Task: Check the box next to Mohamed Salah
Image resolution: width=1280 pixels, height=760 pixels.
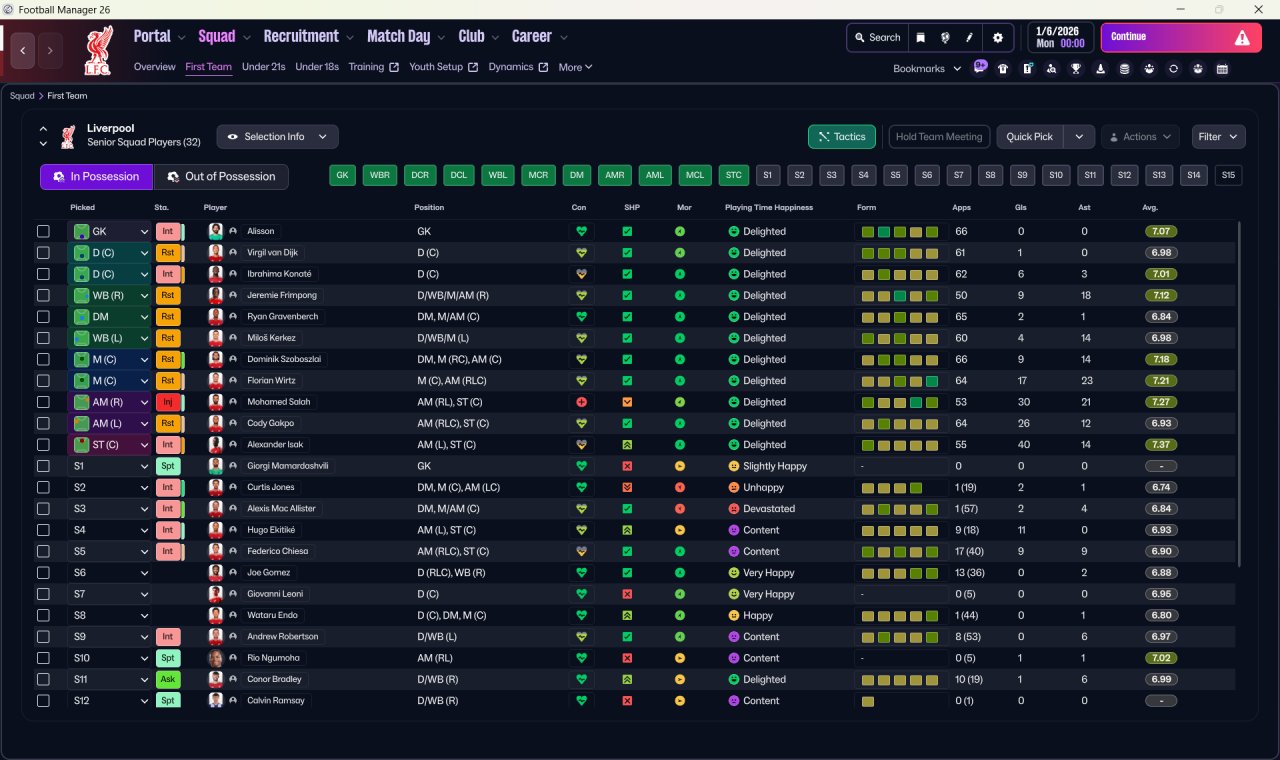Action: pos(43,402)
